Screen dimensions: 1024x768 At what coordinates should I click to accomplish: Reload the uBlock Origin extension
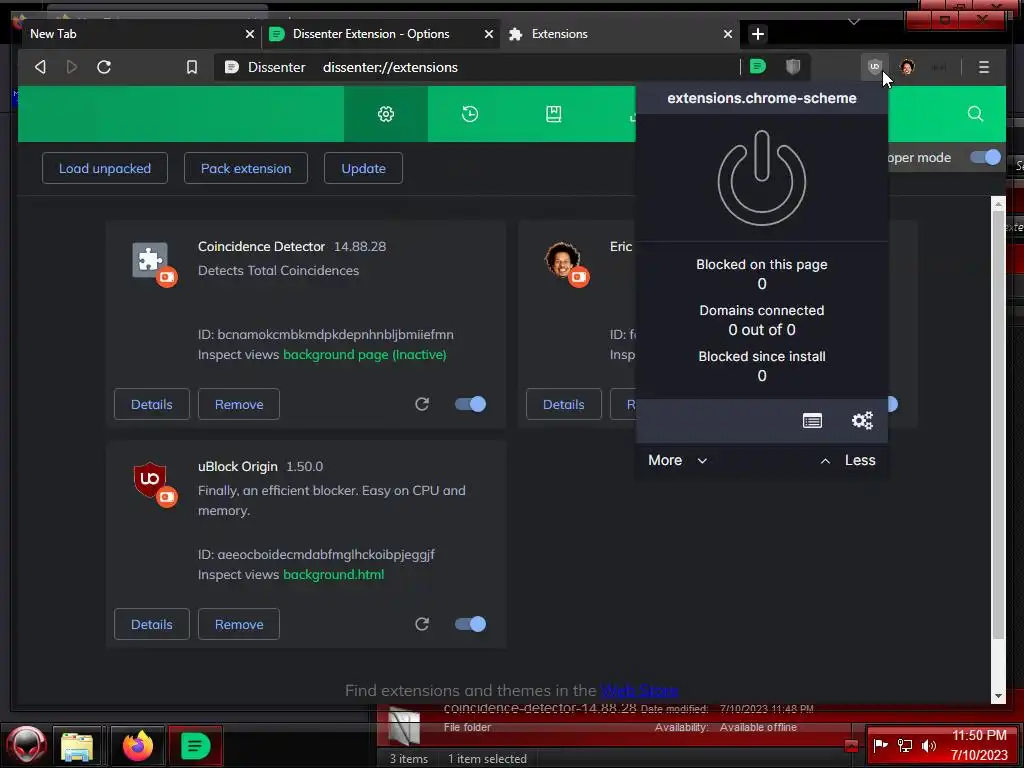(422, 624)
